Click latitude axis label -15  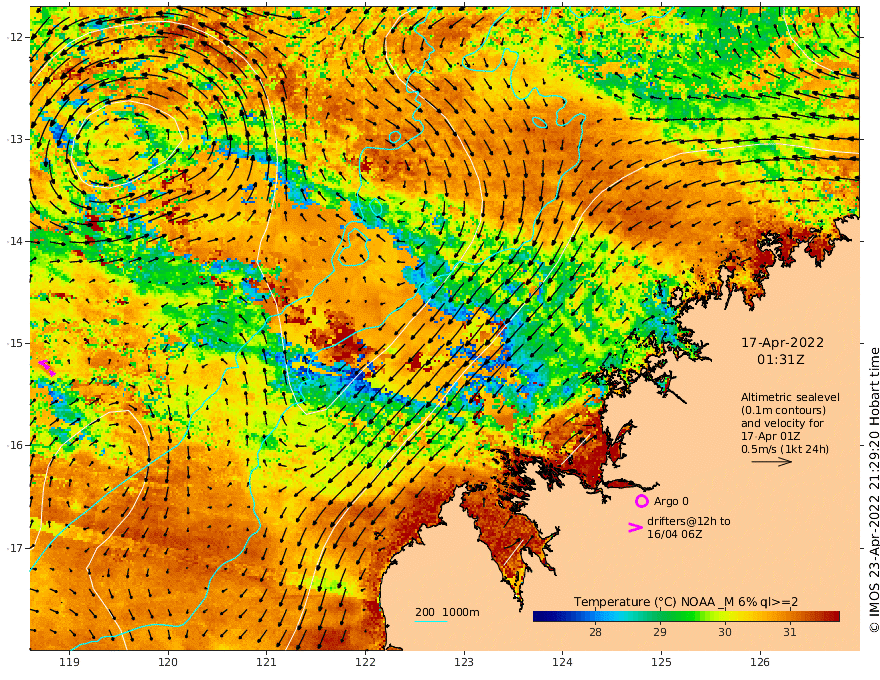[14, 343]
